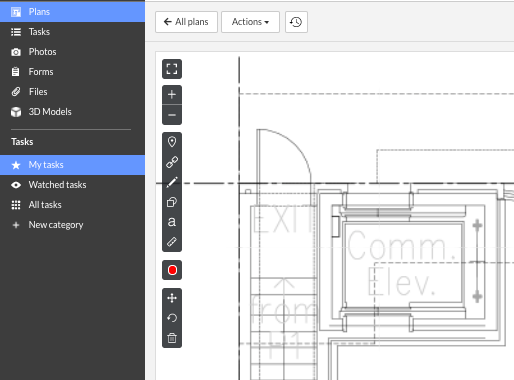Open the red color picker swatch
The height and width of the screenshot is (380, 514).
click(172, 270)
